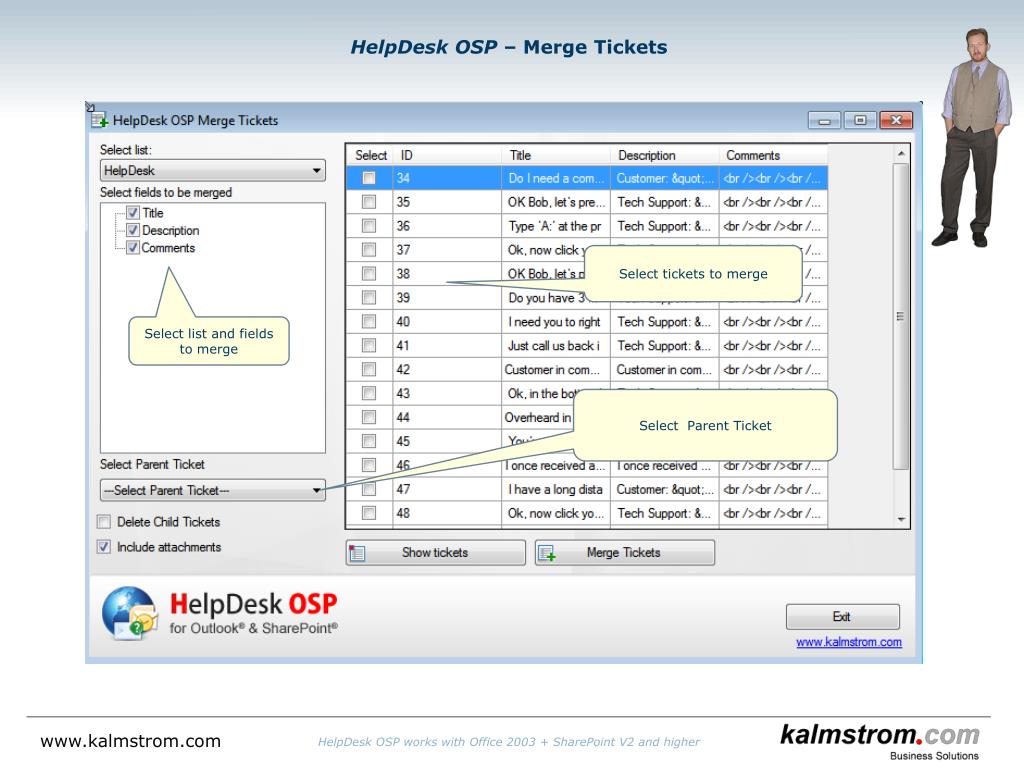Viewport: 1024px width, 768px height.
Task: Maximize the Merge Tickets window
Action: [860, 120]
